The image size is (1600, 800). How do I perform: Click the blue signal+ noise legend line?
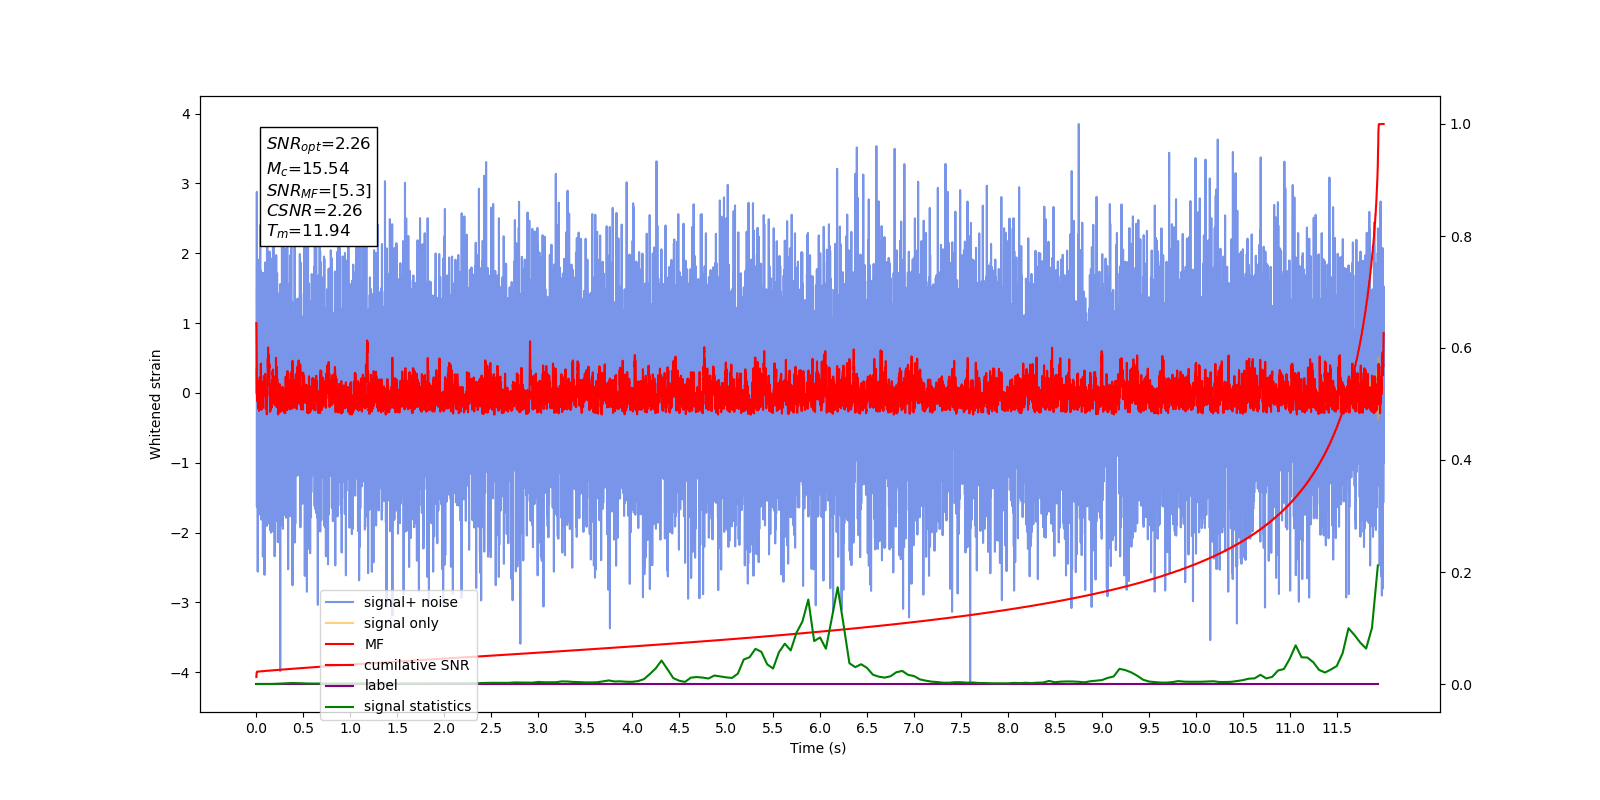point(340,602)
